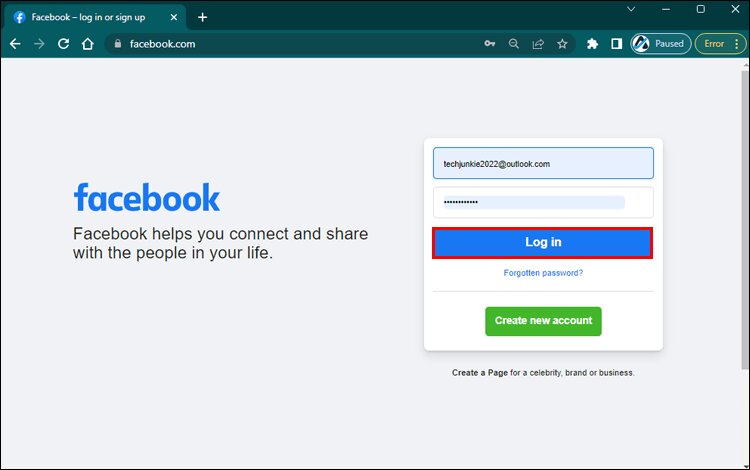Bookmark this tab with the star icon
Image resolution: width=750 pixels, height=470 pixels.
(562, 44)
